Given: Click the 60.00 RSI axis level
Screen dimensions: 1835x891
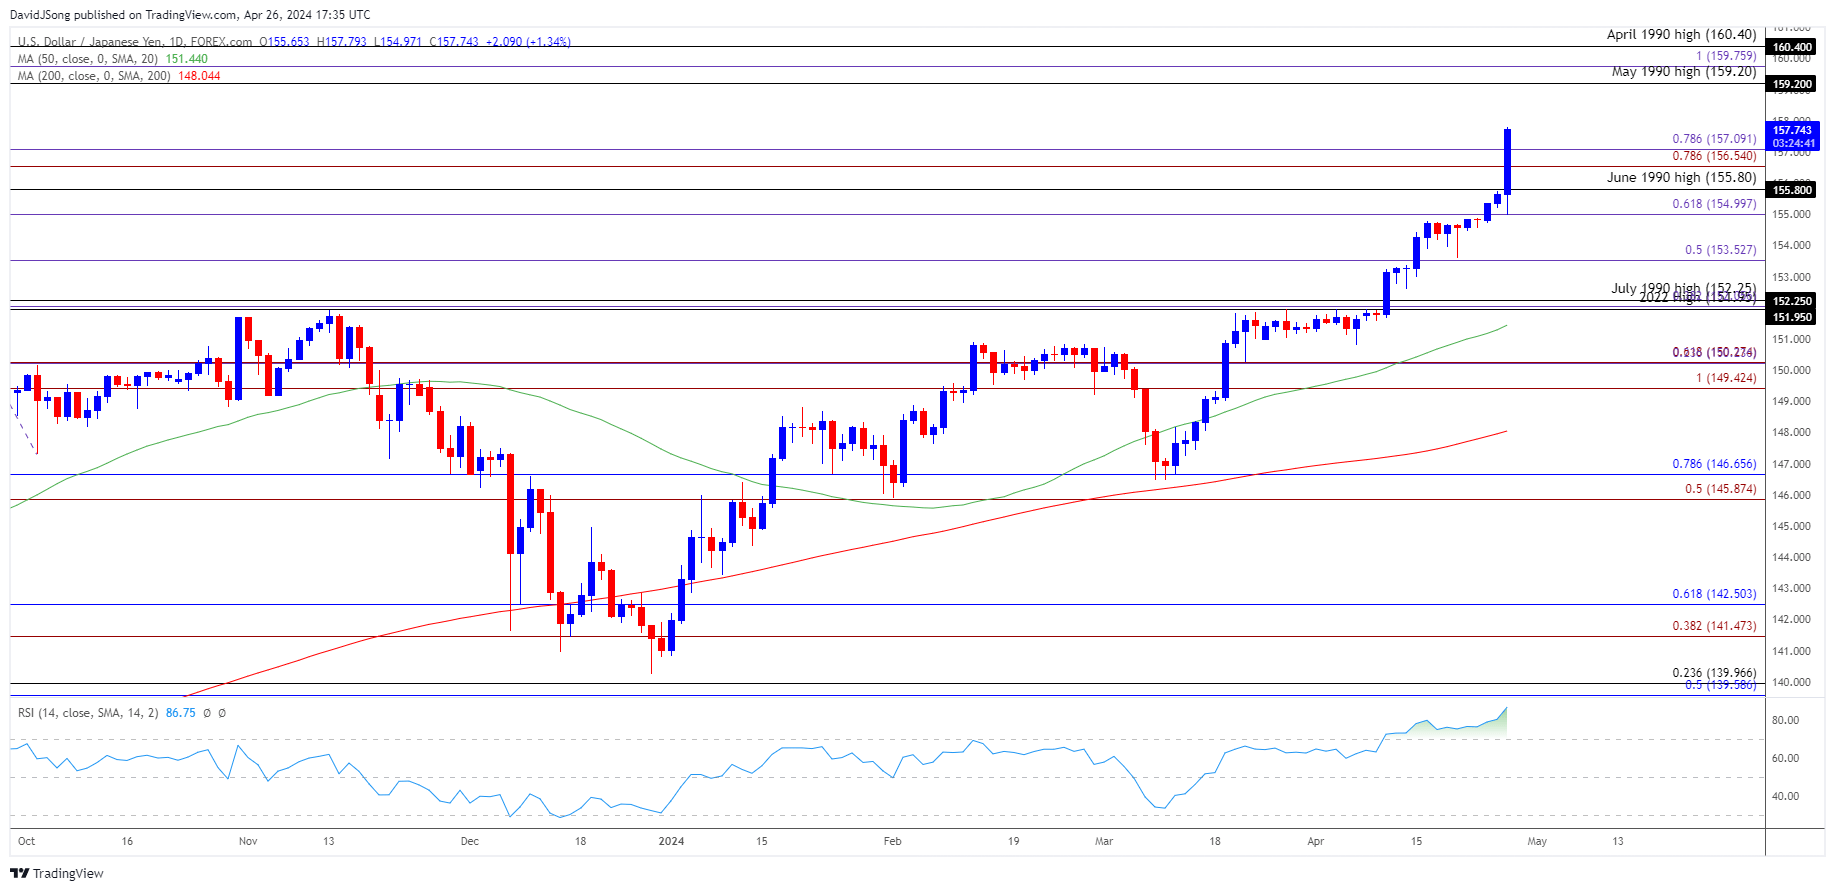Looking at the screenshot, I should click(x=1785, y=758).
